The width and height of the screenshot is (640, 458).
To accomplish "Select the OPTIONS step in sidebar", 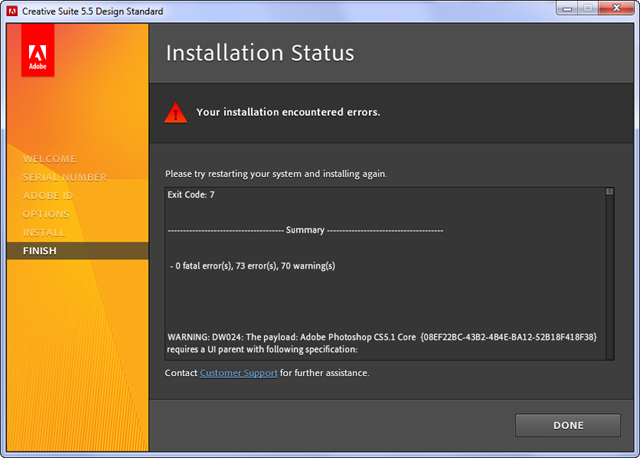I will pos(46,214).
